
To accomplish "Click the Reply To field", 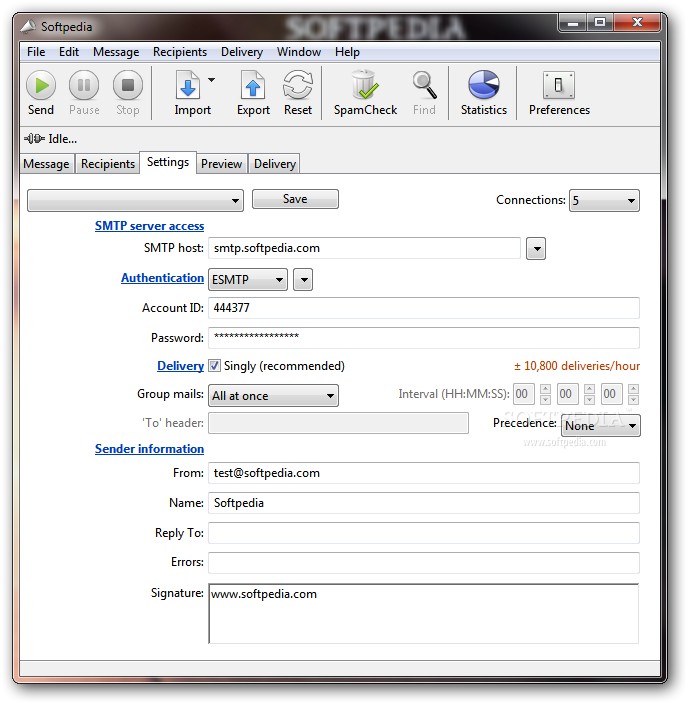I will pos(423,533).
